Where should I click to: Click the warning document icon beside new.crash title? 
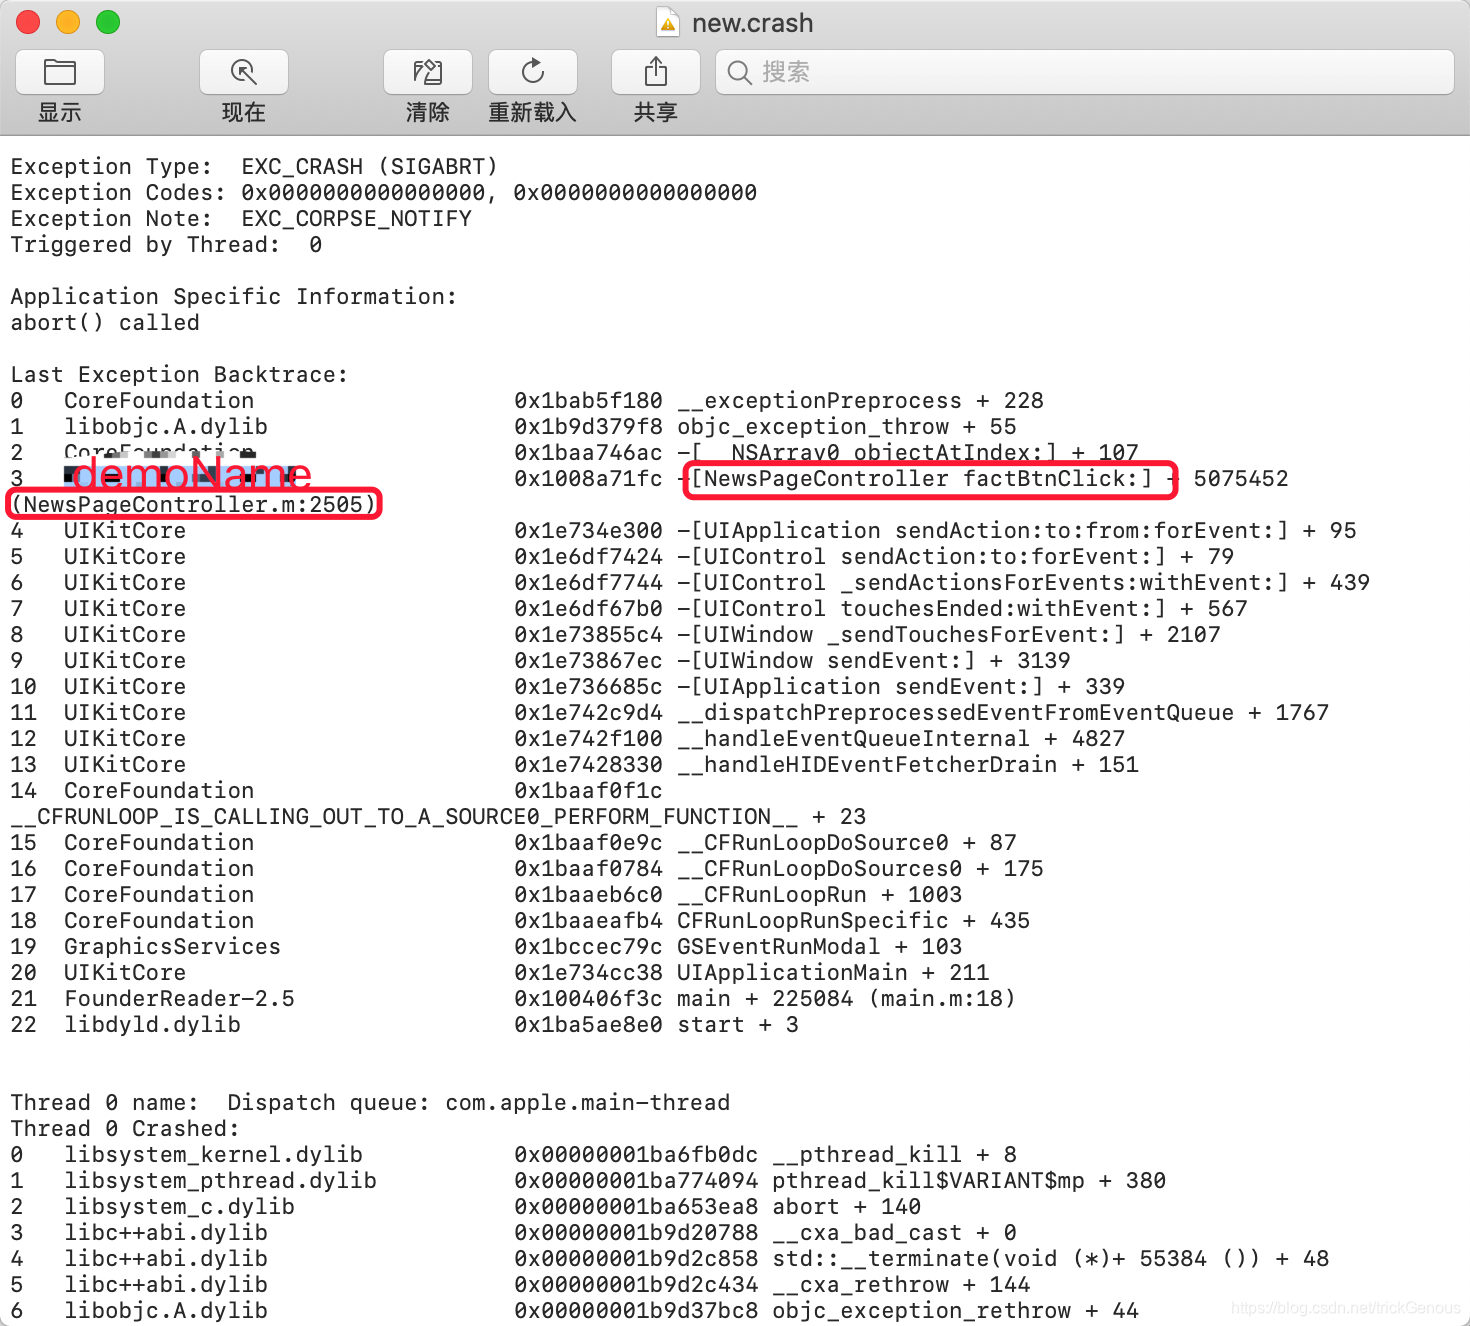click(x=667, y=22)
